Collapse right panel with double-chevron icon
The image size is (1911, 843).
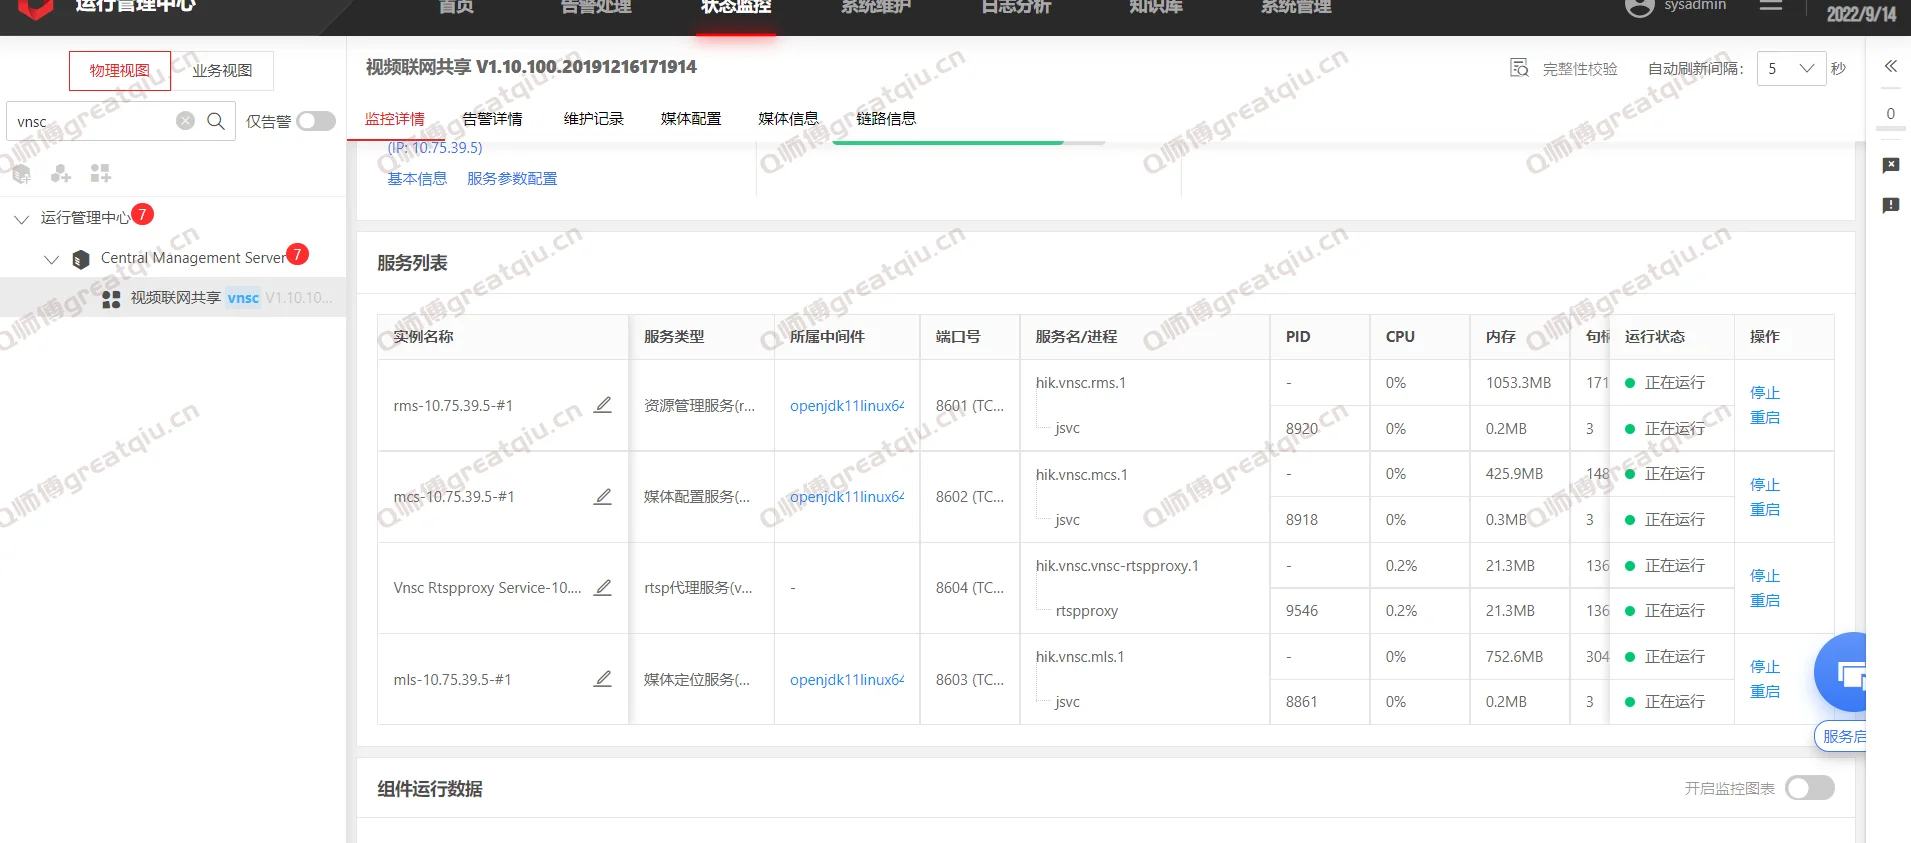[1890, 66]
